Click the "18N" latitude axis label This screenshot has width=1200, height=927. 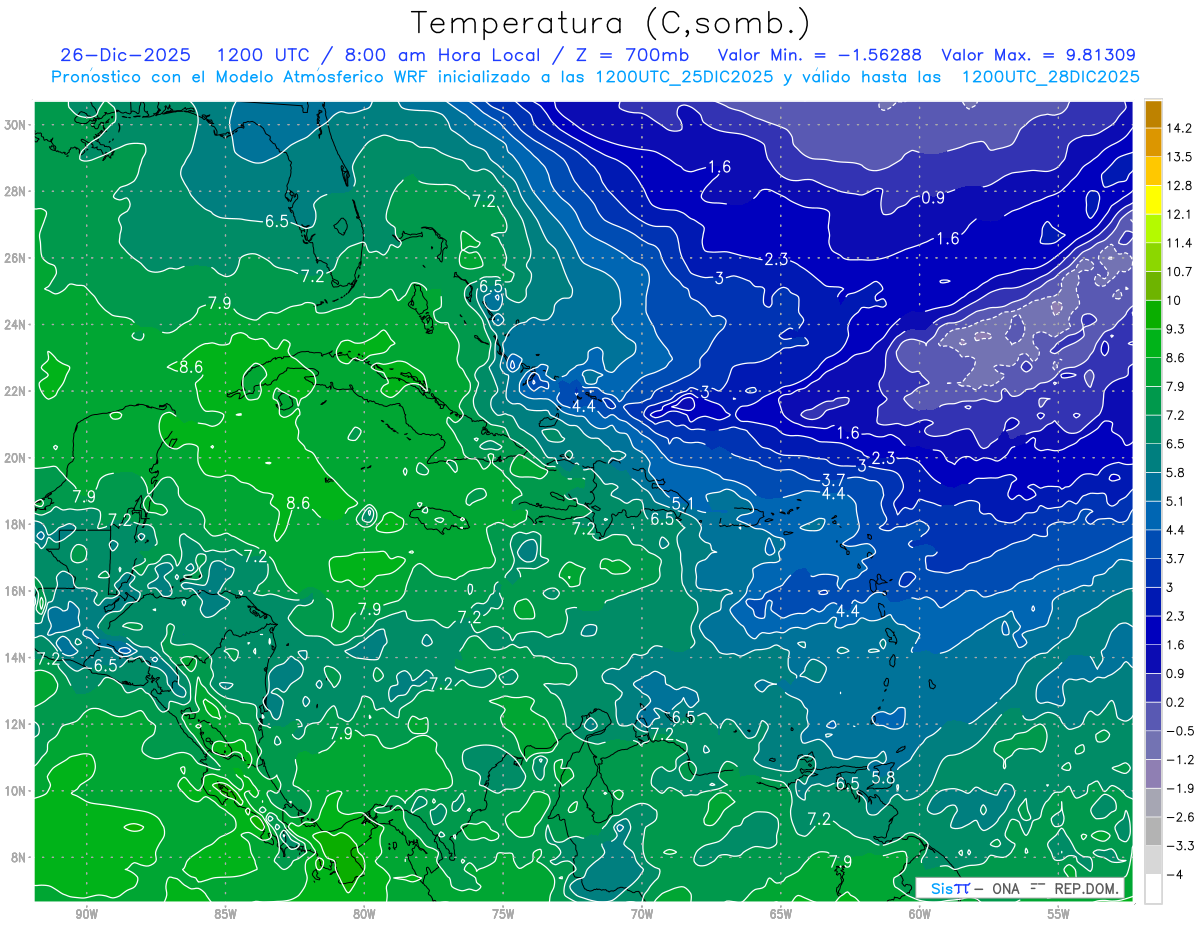[x=15, y=524]
